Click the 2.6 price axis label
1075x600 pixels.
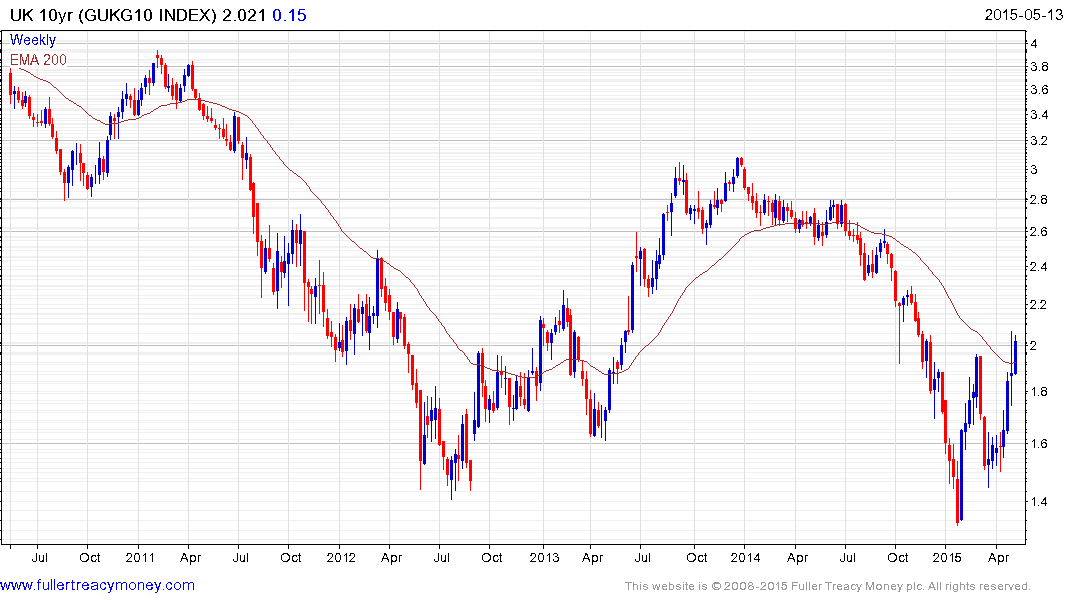point(1038,232)
